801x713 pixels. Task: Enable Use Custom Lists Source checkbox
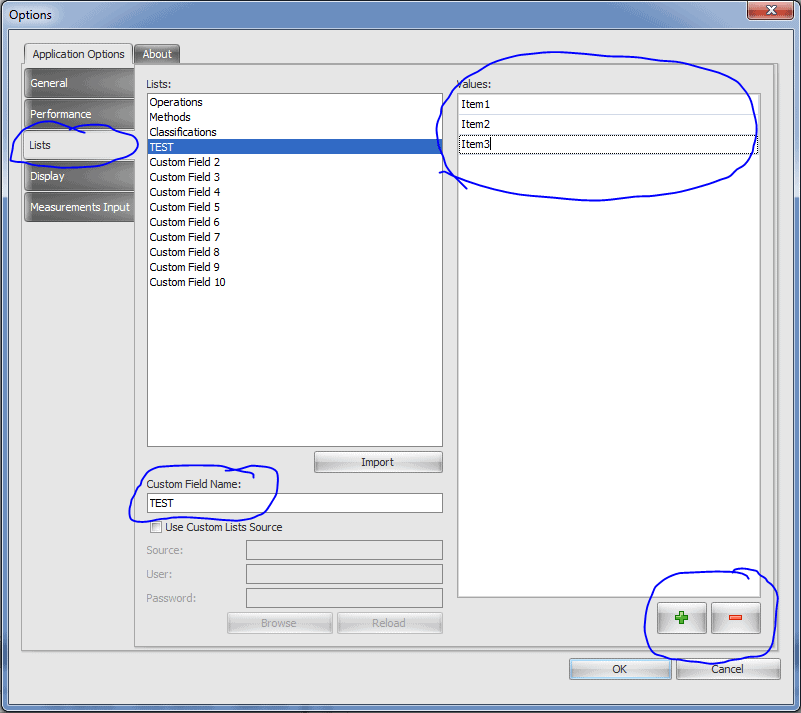click(x=156, y=527)
